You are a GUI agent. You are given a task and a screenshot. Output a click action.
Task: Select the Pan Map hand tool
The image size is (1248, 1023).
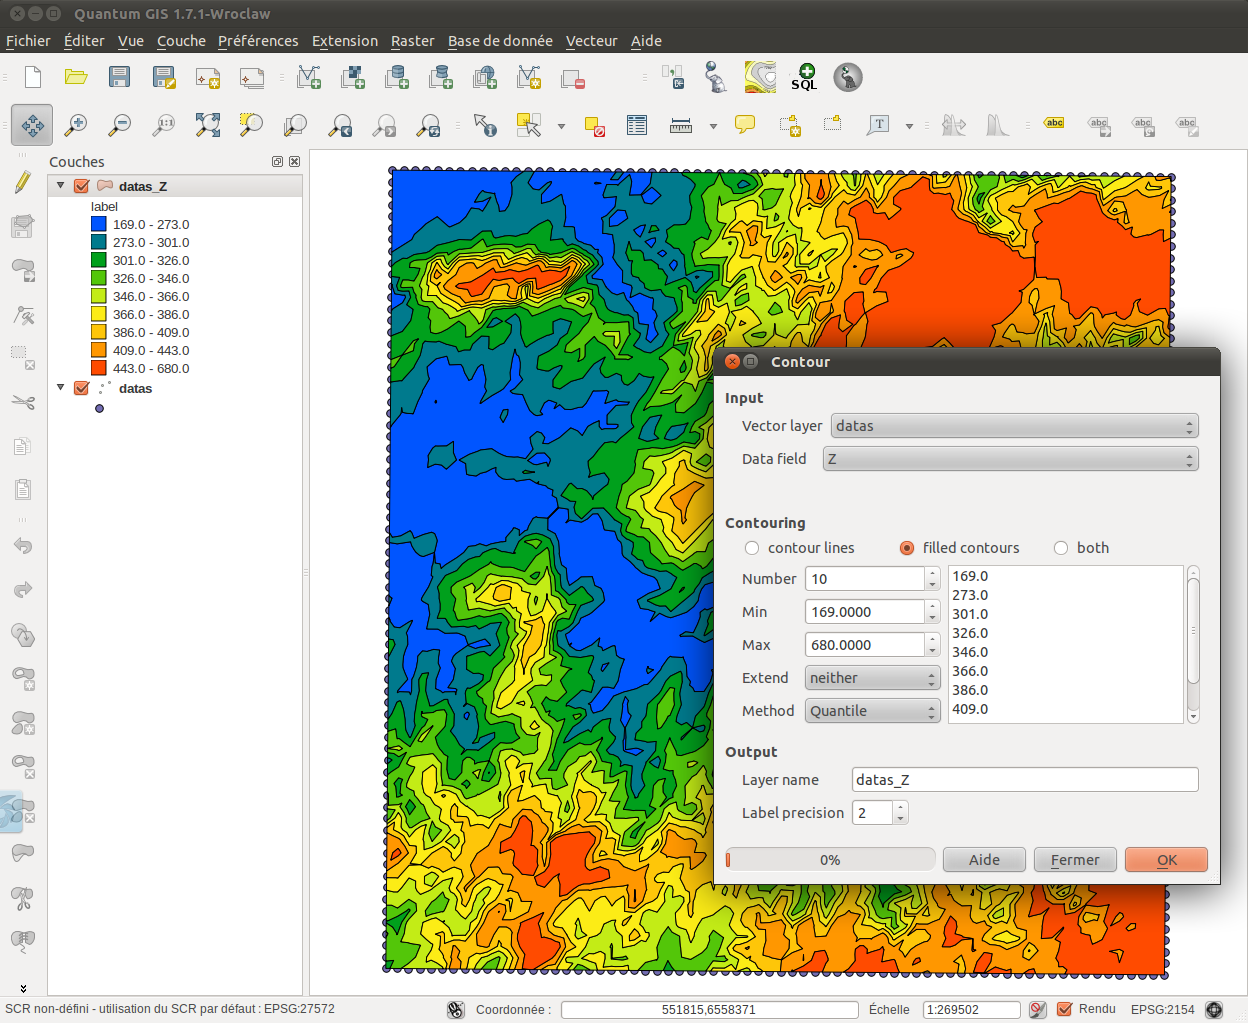coord(32,125)
